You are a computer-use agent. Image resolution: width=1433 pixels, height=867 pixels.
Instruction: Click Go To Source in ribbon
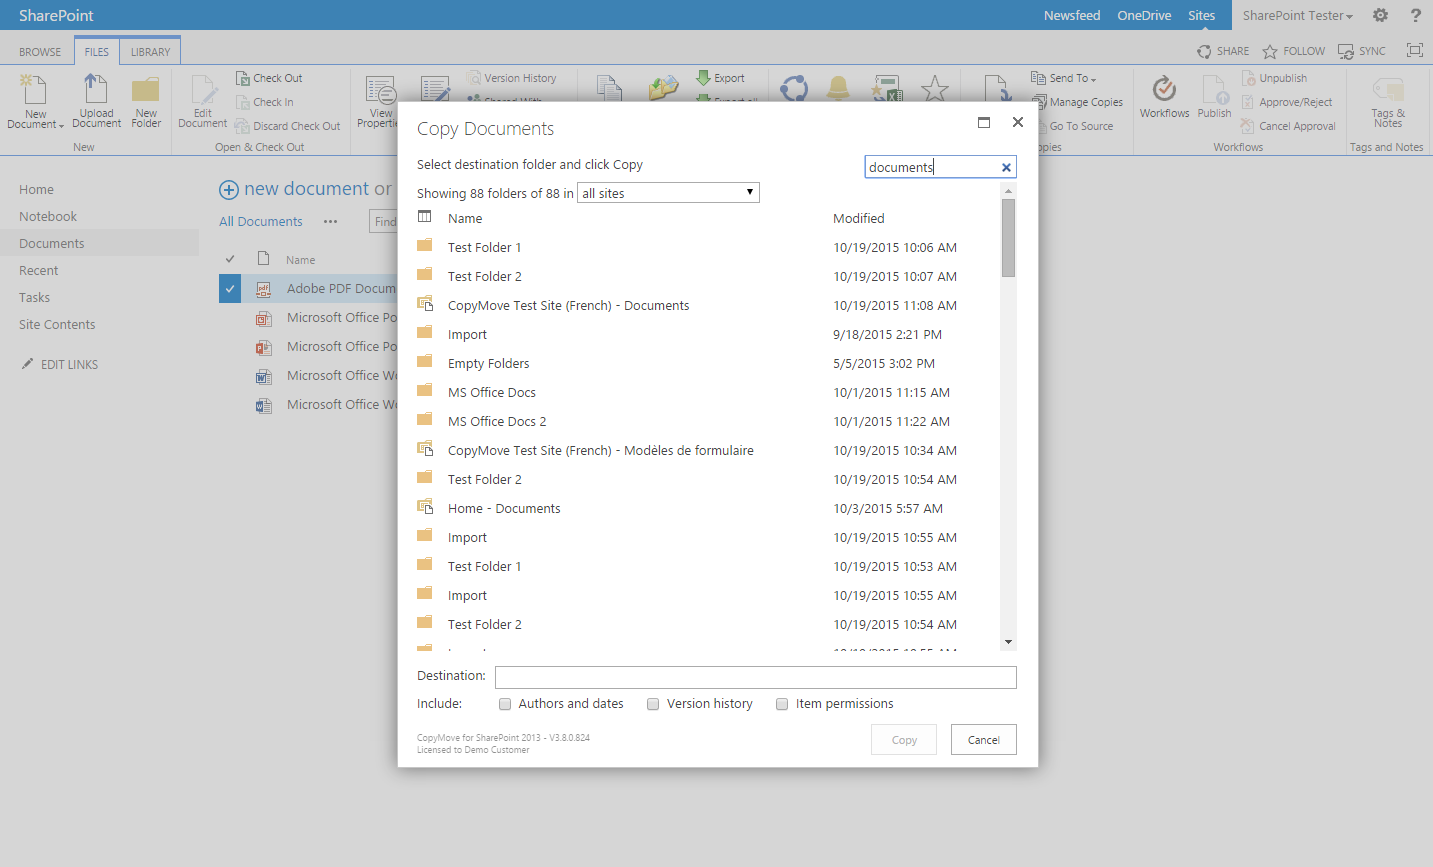click(1072, 126)
